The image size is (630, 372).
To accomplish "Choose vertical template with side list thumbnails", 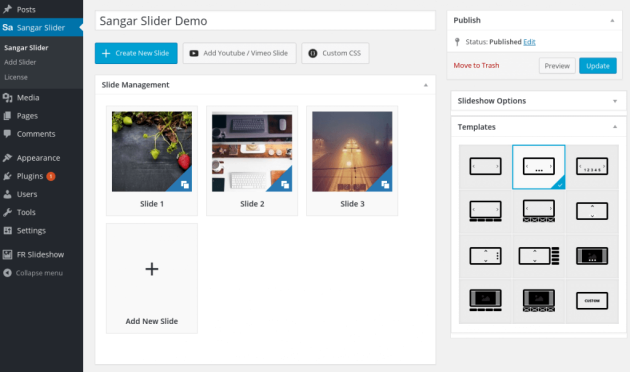I will [x=539, y=256].
